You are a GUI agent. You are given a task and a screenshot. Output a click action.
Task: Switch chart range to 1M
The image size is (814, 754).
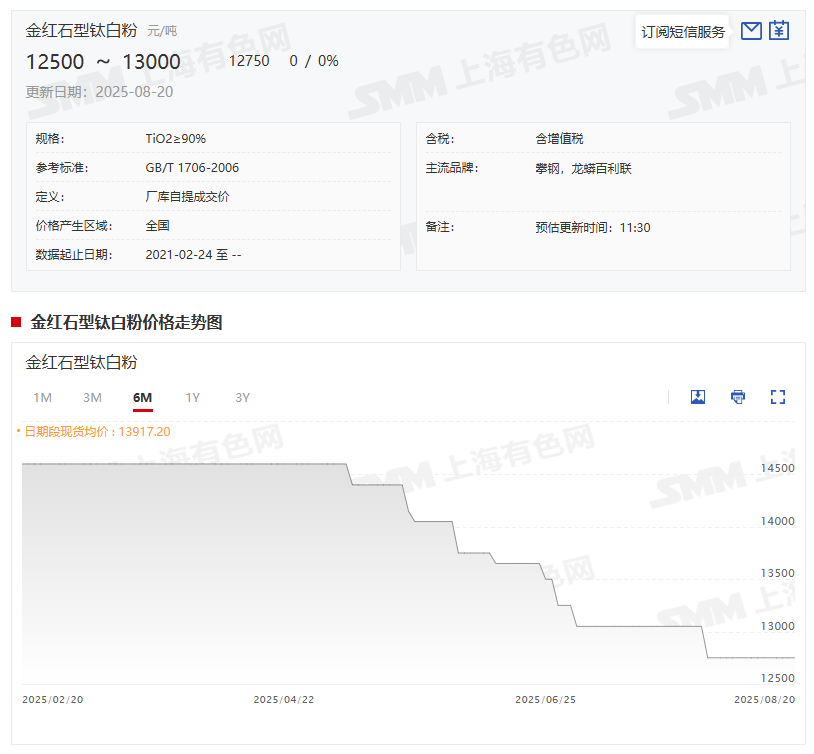tap(42, 397)
